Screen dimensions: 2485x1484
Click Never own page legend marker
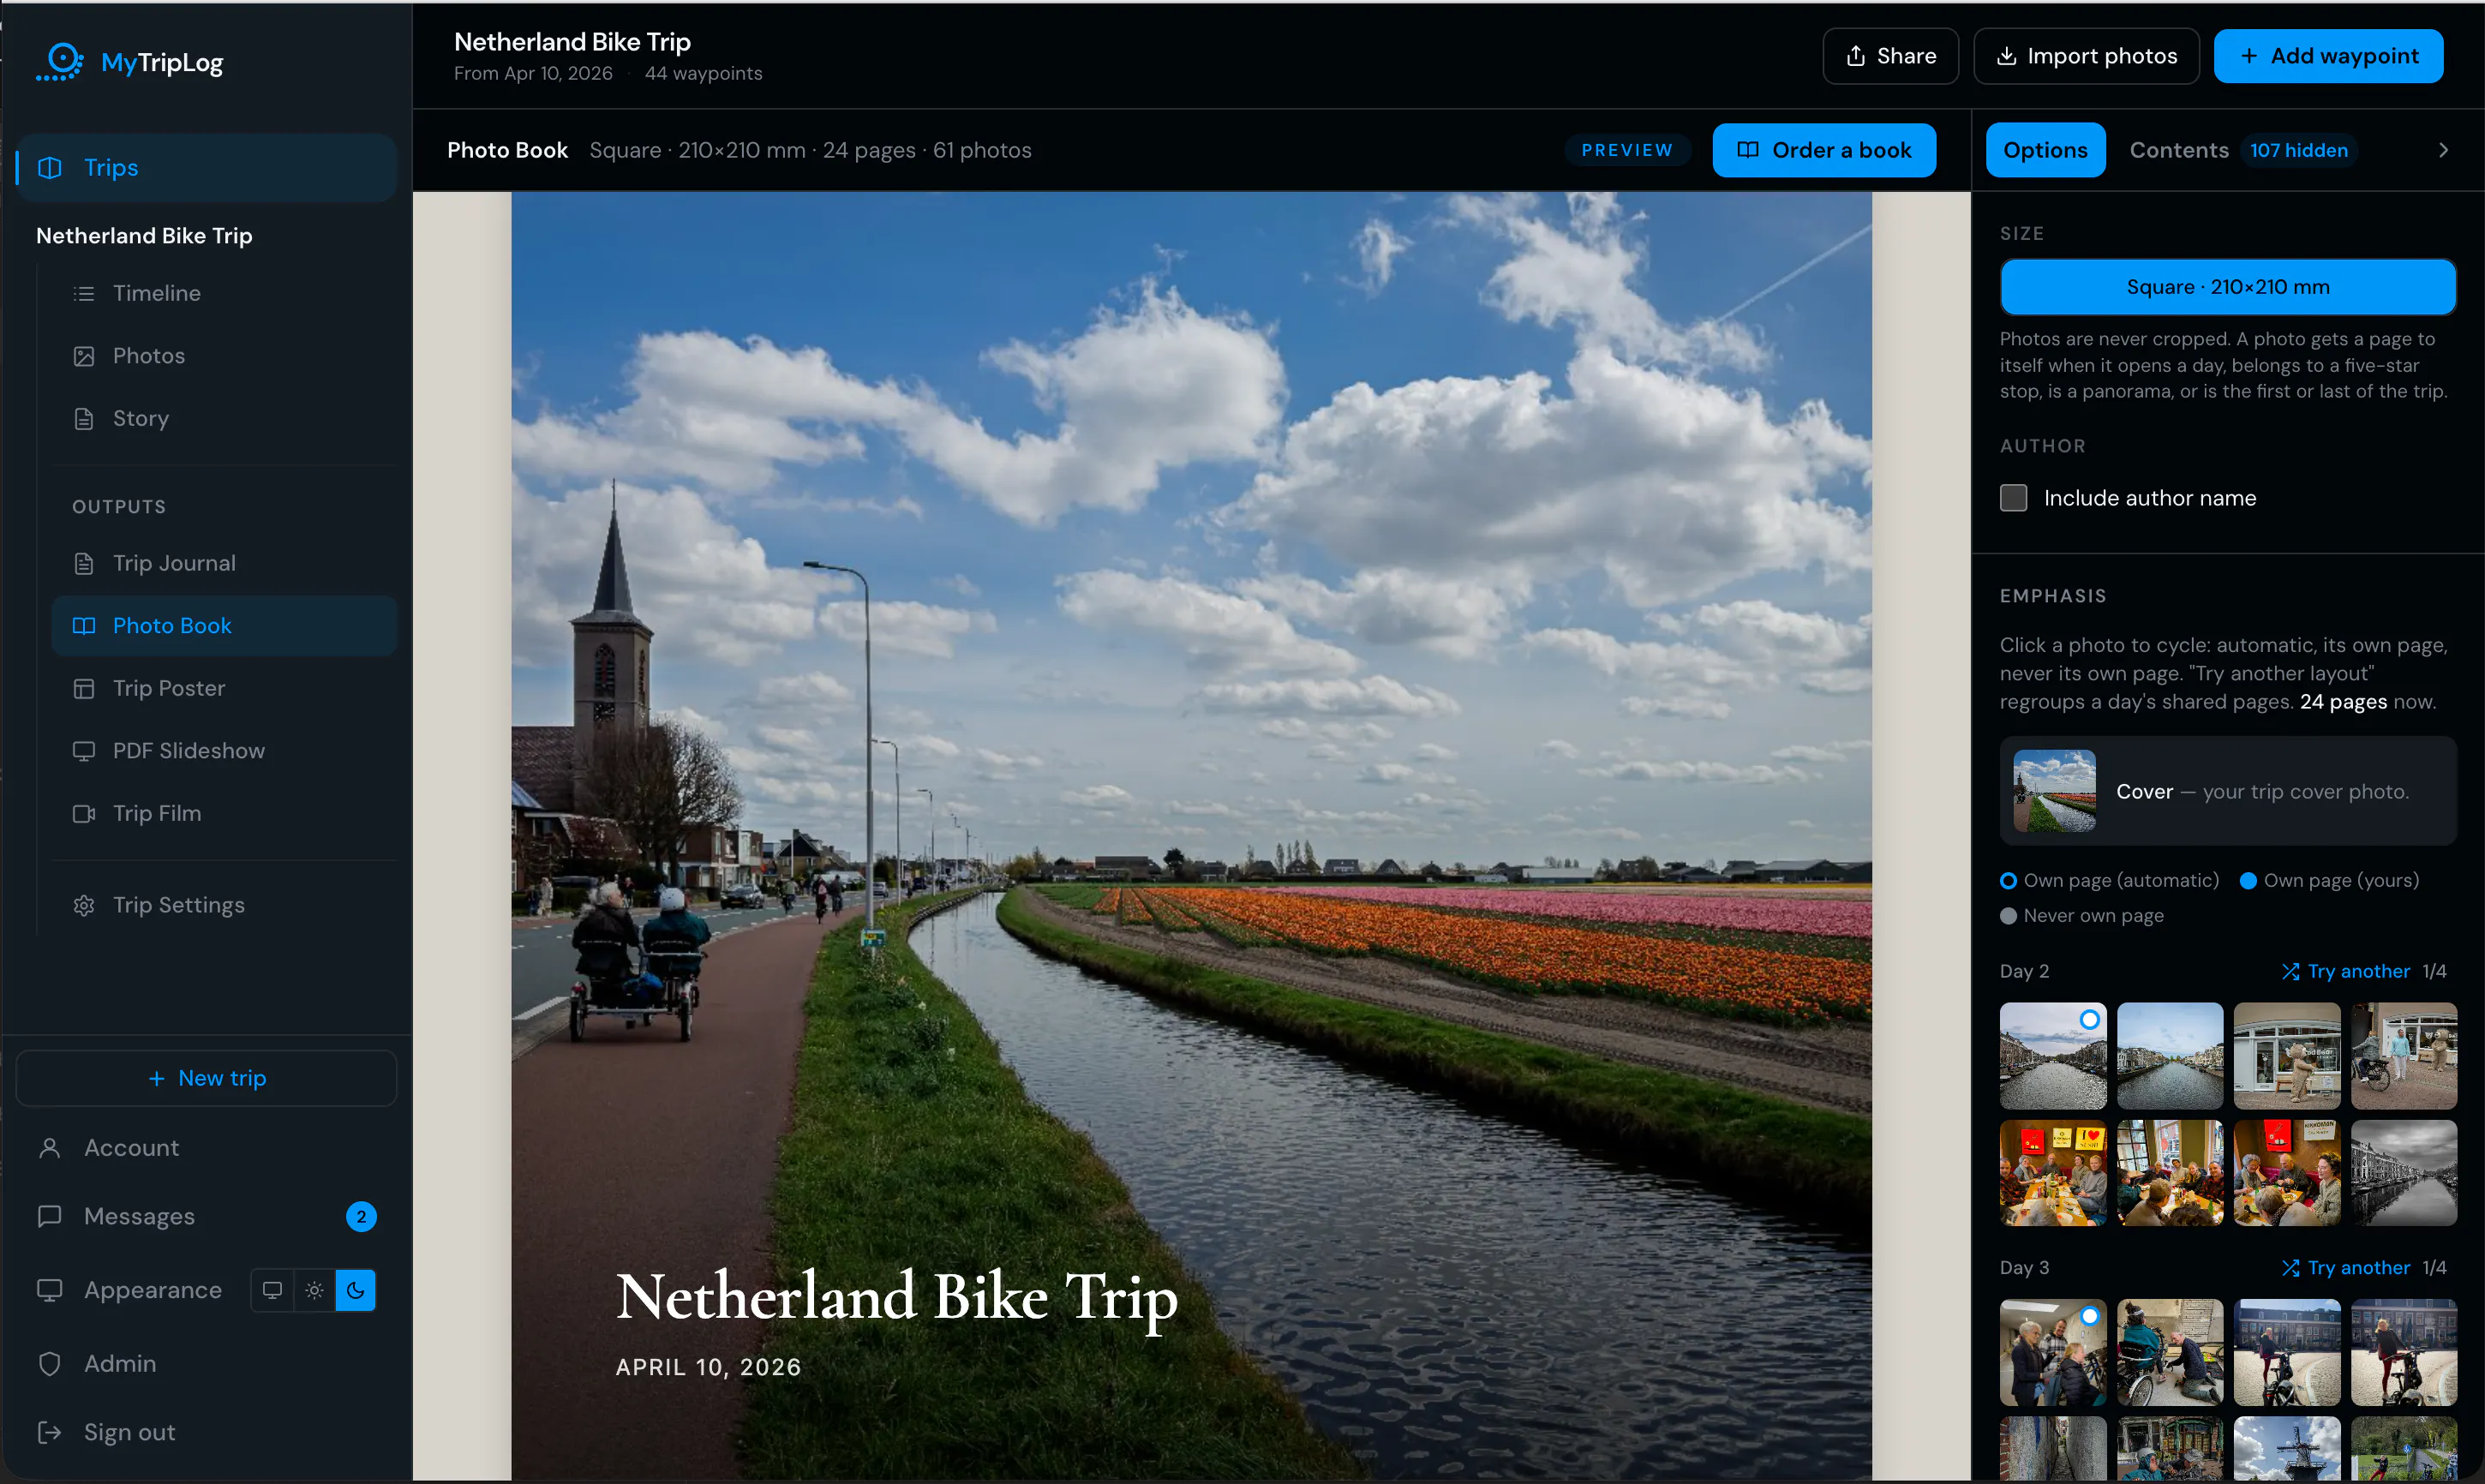pos(2008,916)
